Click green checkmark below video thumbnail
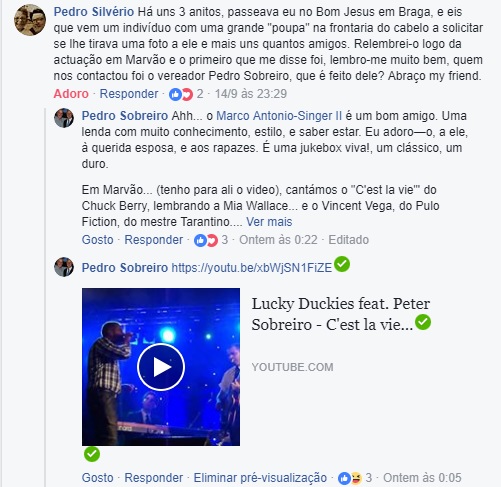 [x=92, y=454]
